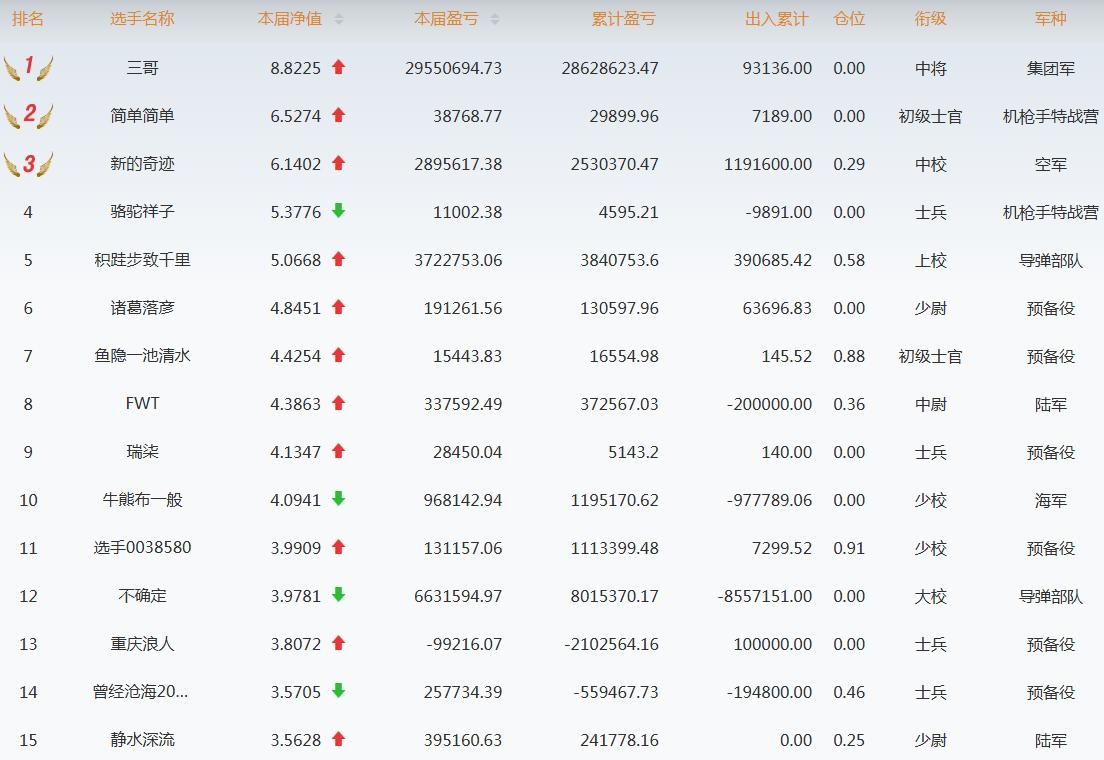Click player name 选手0038580

tap(142, 548)
